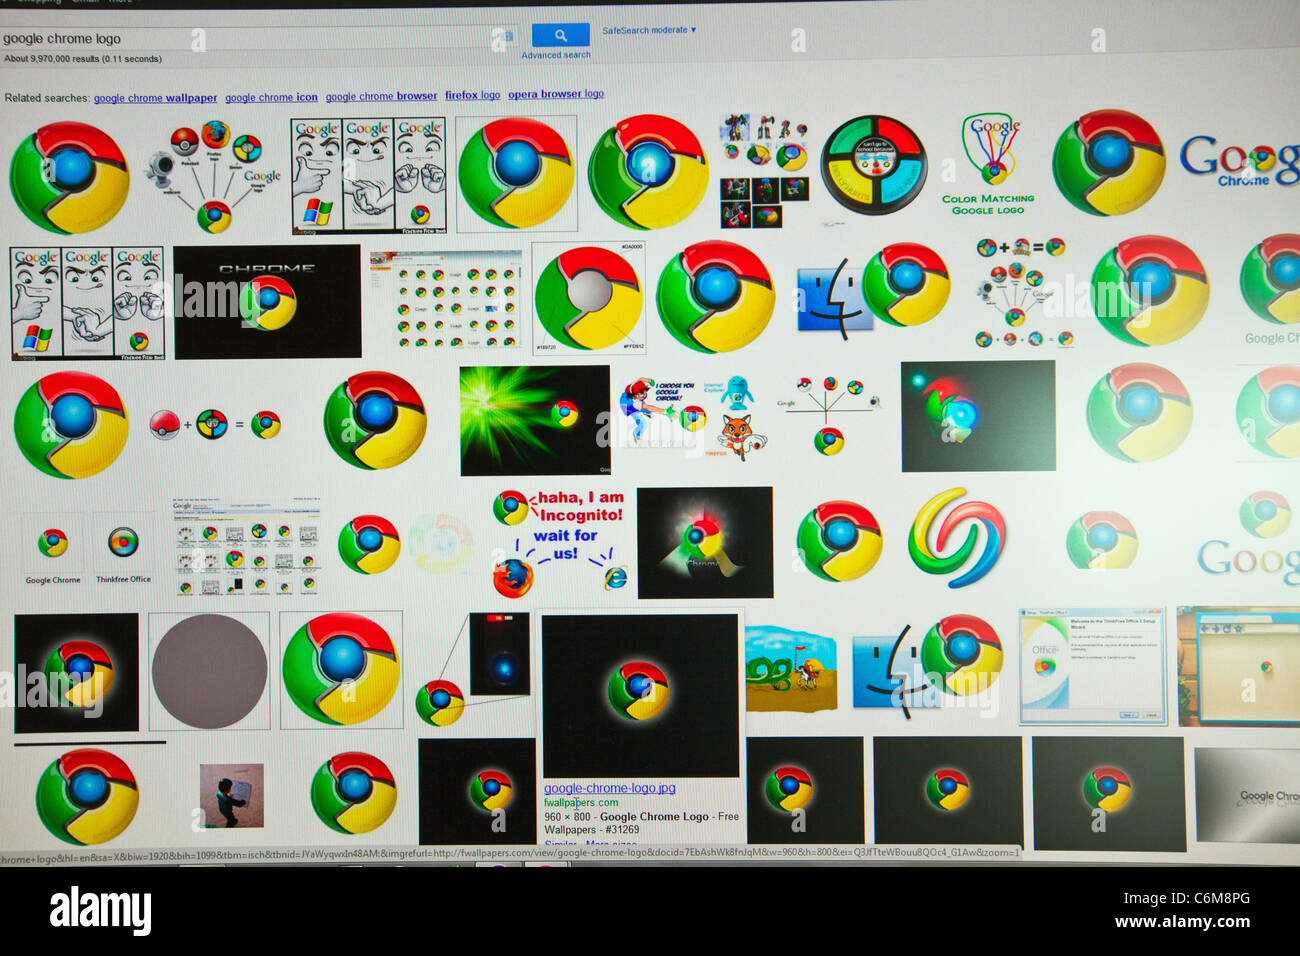Click the search box containing 'google chrome logo'
The height and width of the screenshot is (956, 1300).
pos(258,38)
